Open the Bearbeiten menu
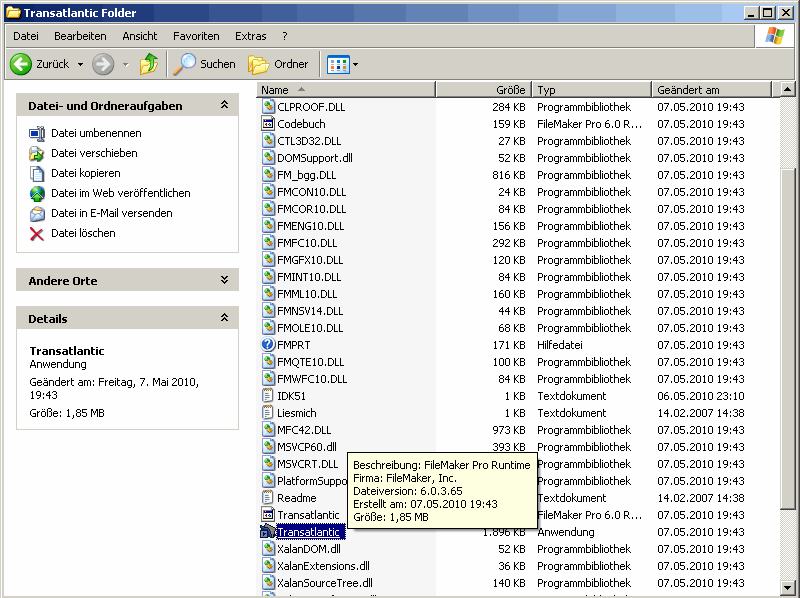 click(x=80, y=36)
